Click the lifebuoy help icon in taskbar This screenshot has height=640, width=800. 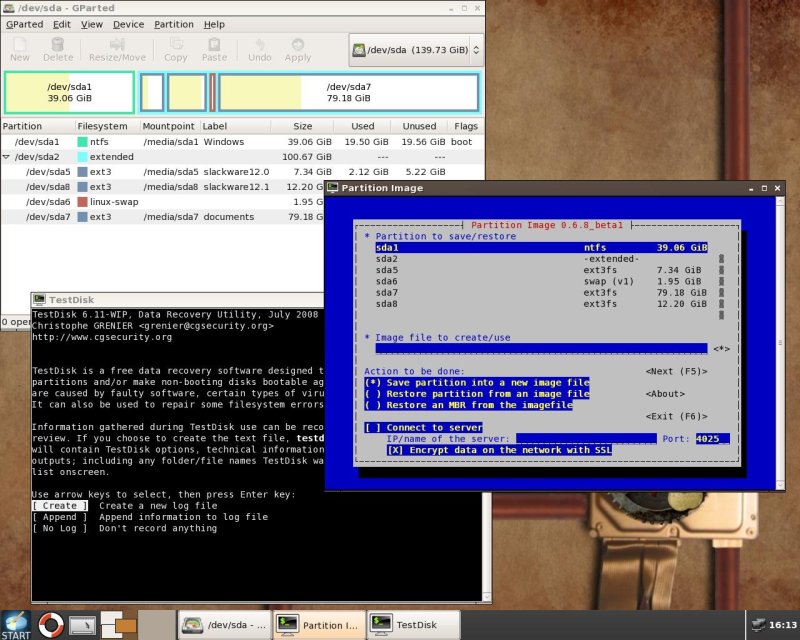(x=51, y=625)
